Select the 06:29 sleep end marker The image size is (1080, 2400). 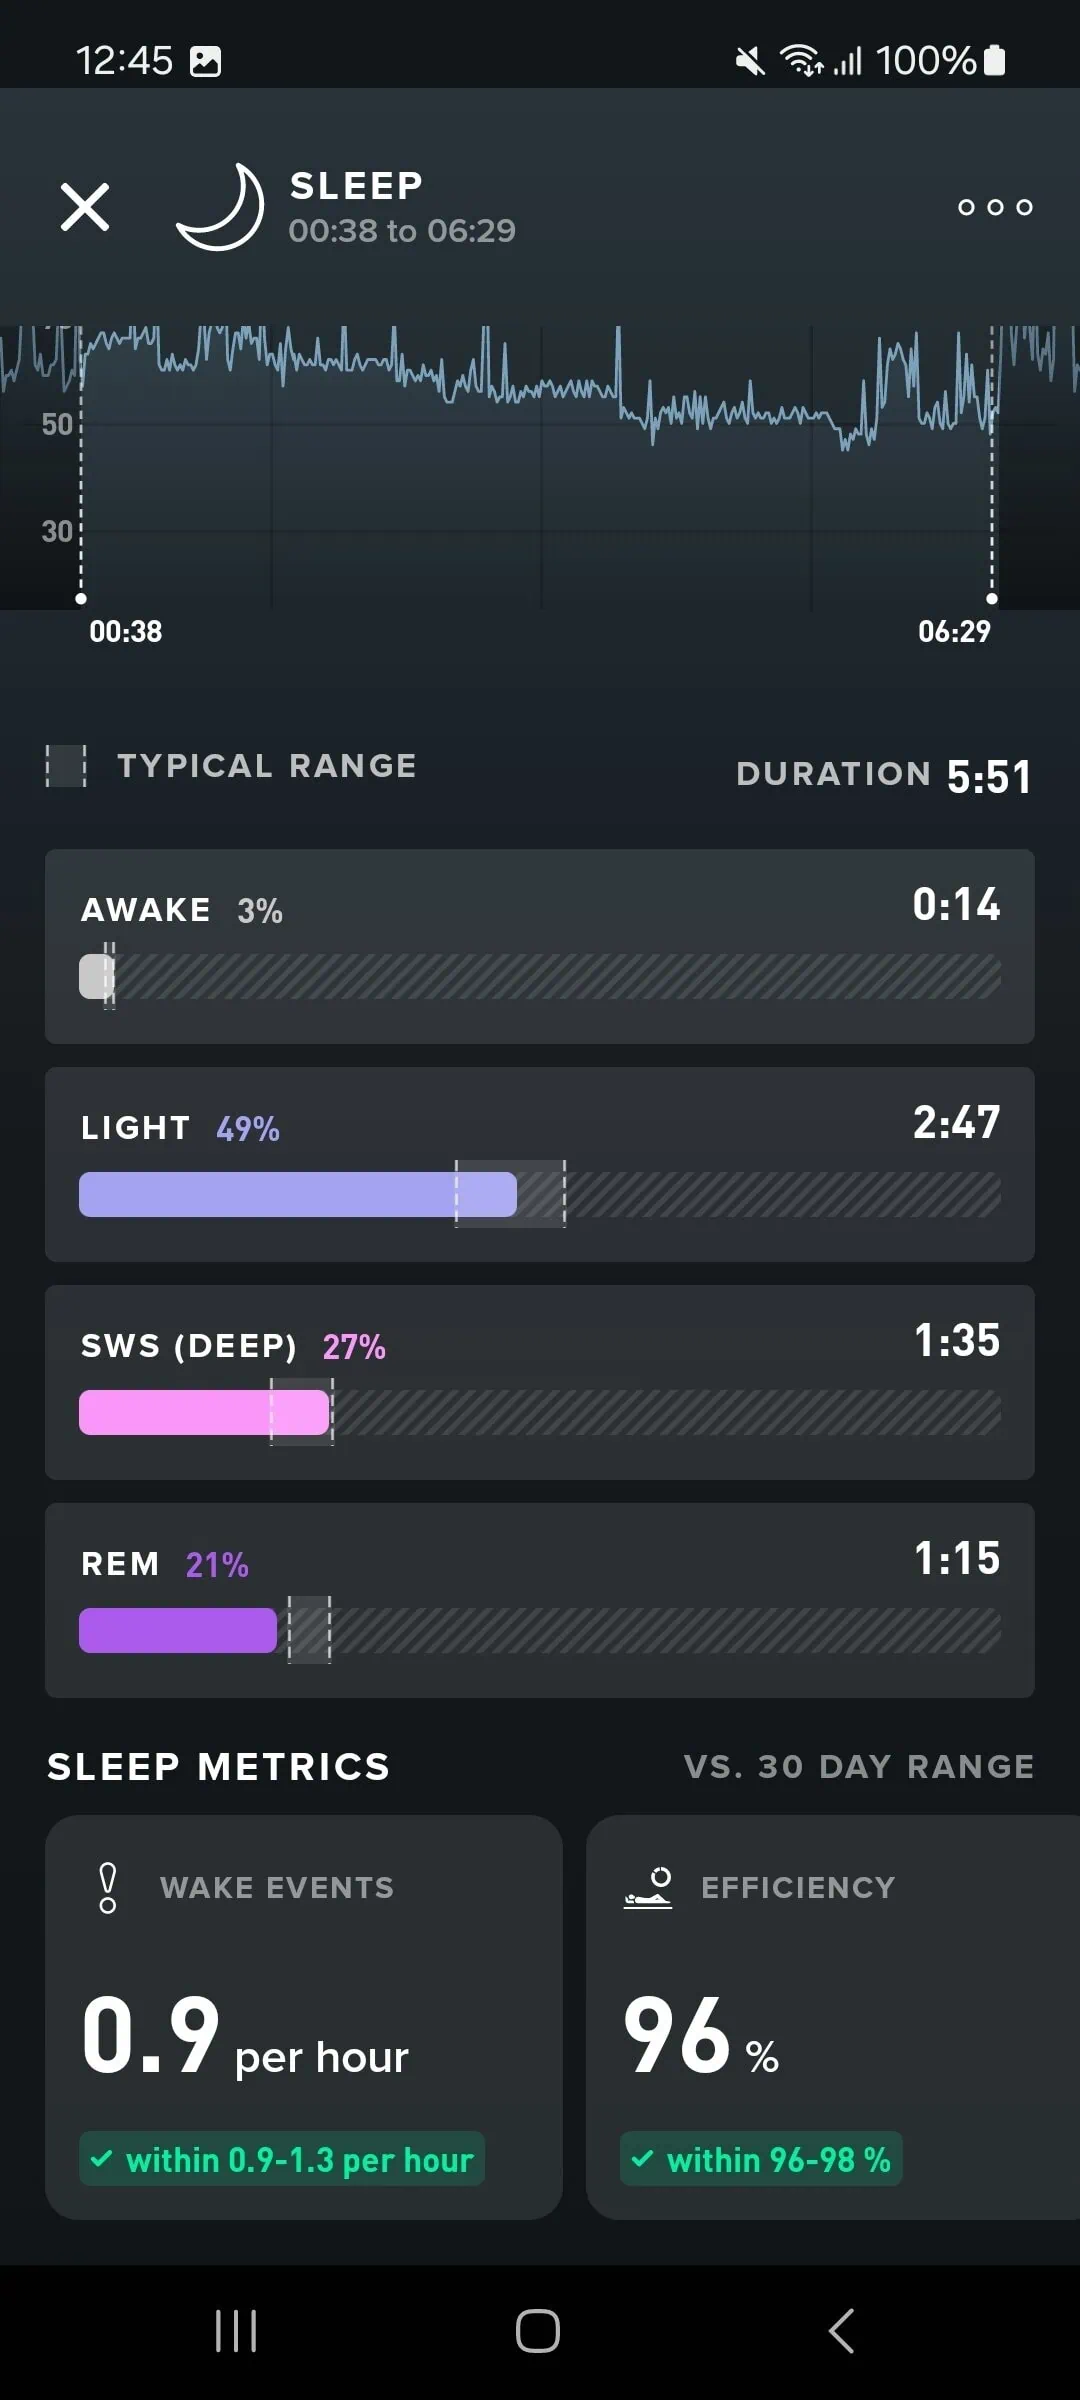tap(992, 599)
